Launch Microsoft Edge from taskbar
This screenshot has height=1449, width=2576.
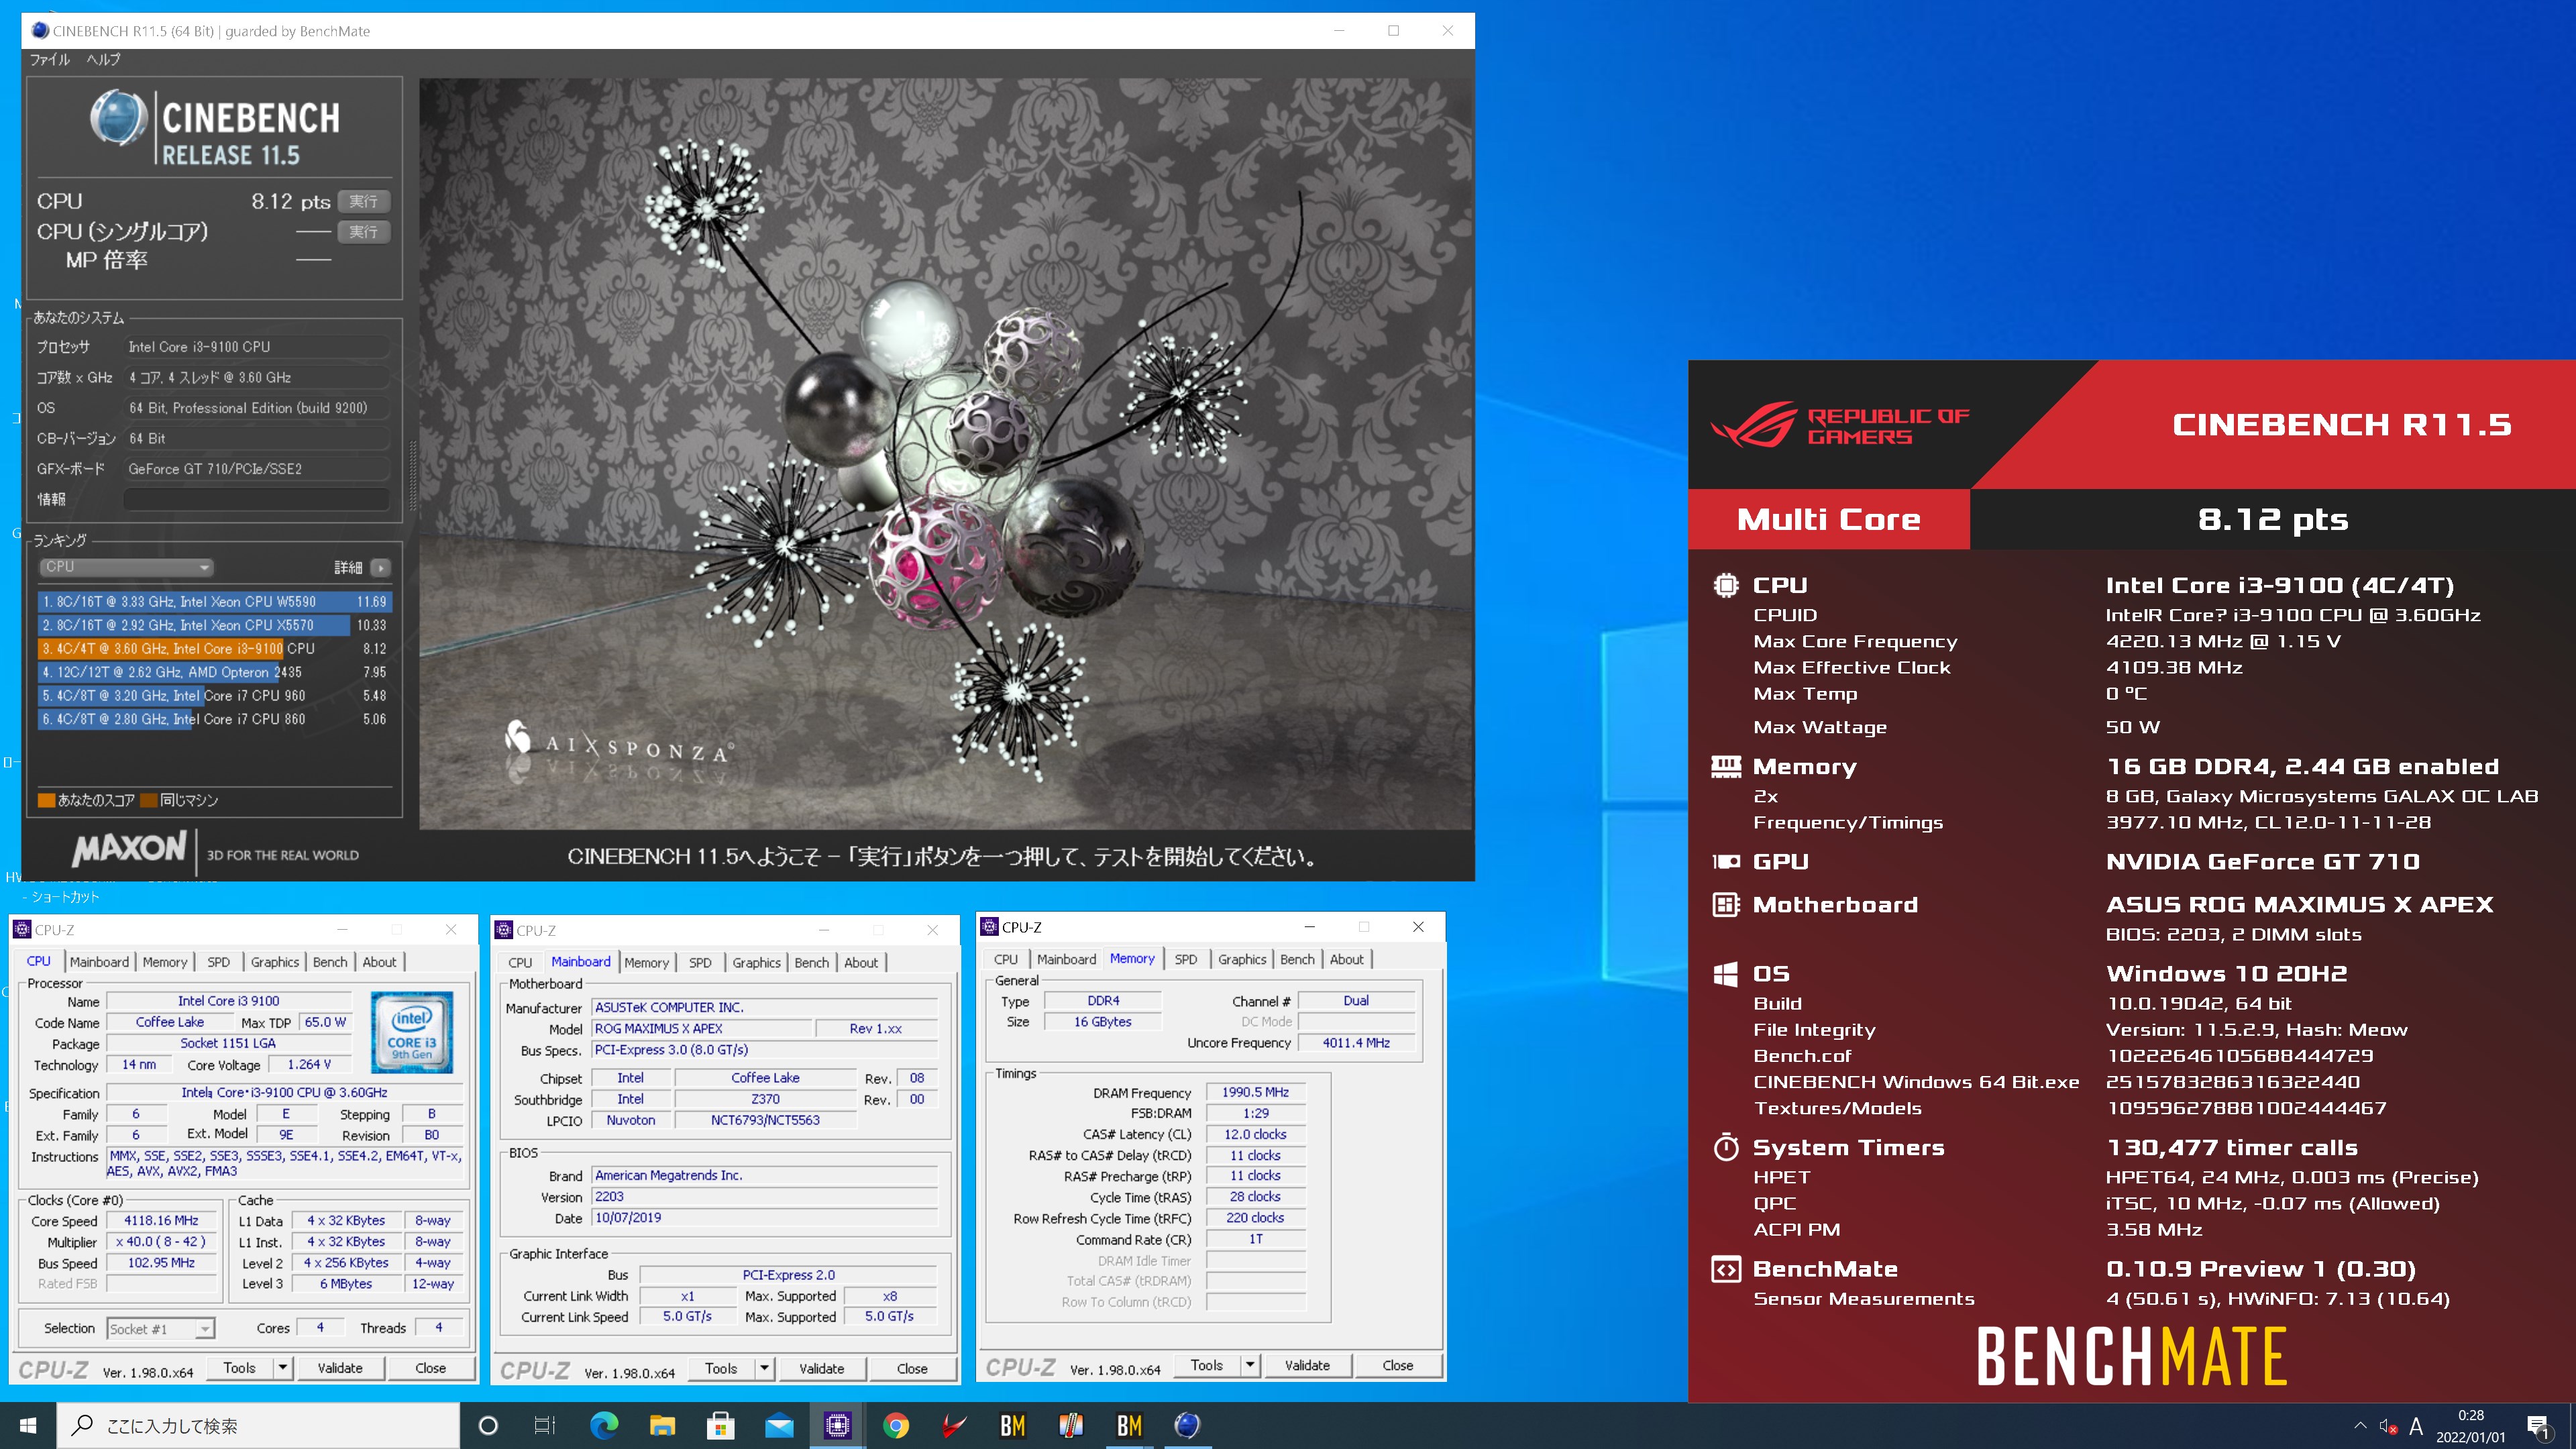604,1425
